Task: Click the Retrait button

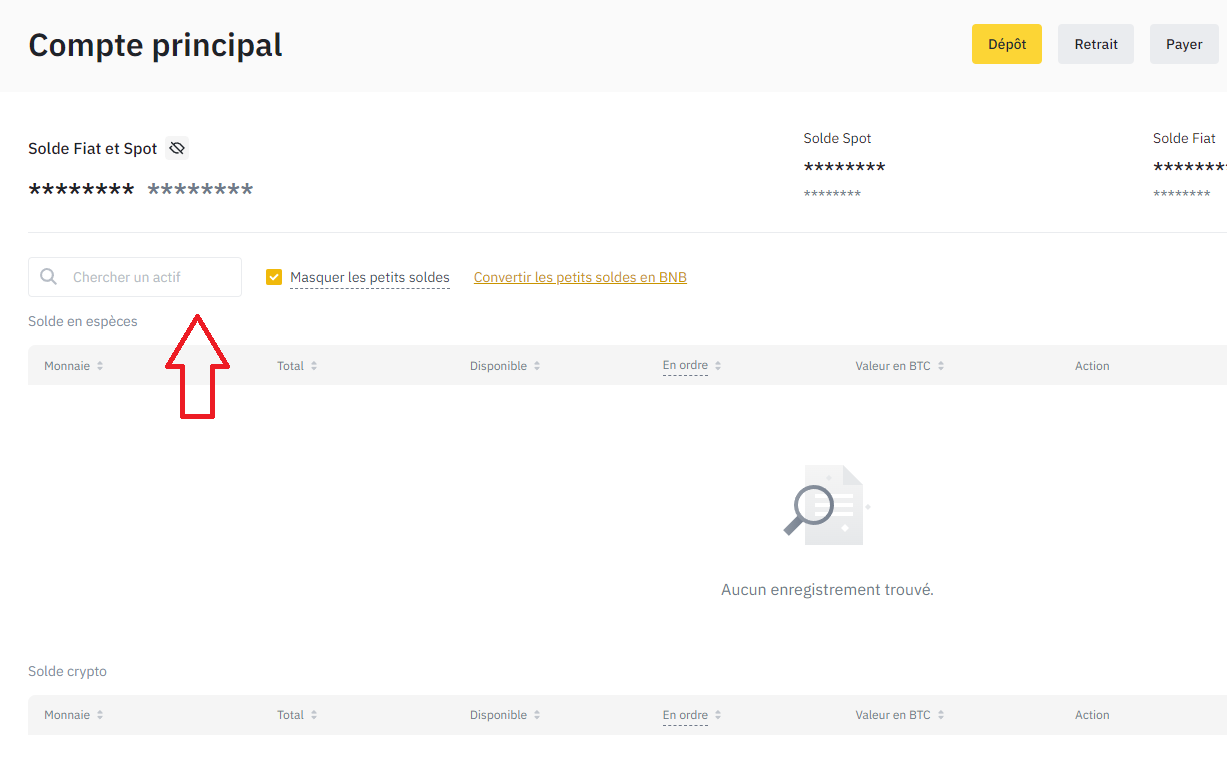Action: 1095,43
